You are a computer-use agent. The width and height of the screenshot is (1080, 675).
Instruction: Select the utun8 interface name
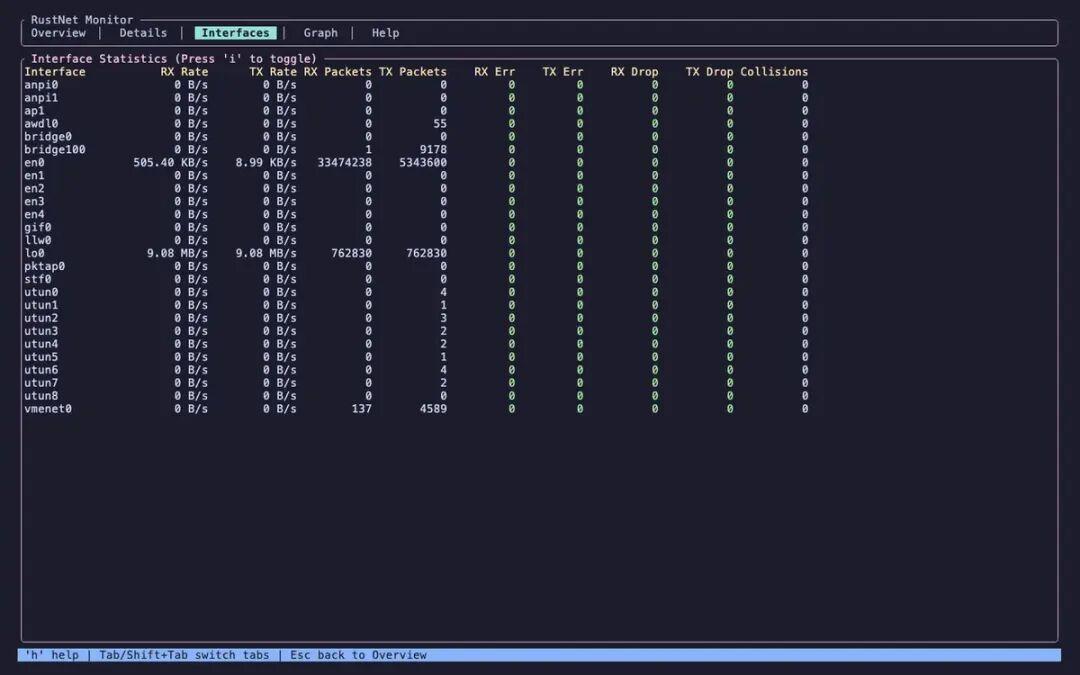[x=41, y=396]
